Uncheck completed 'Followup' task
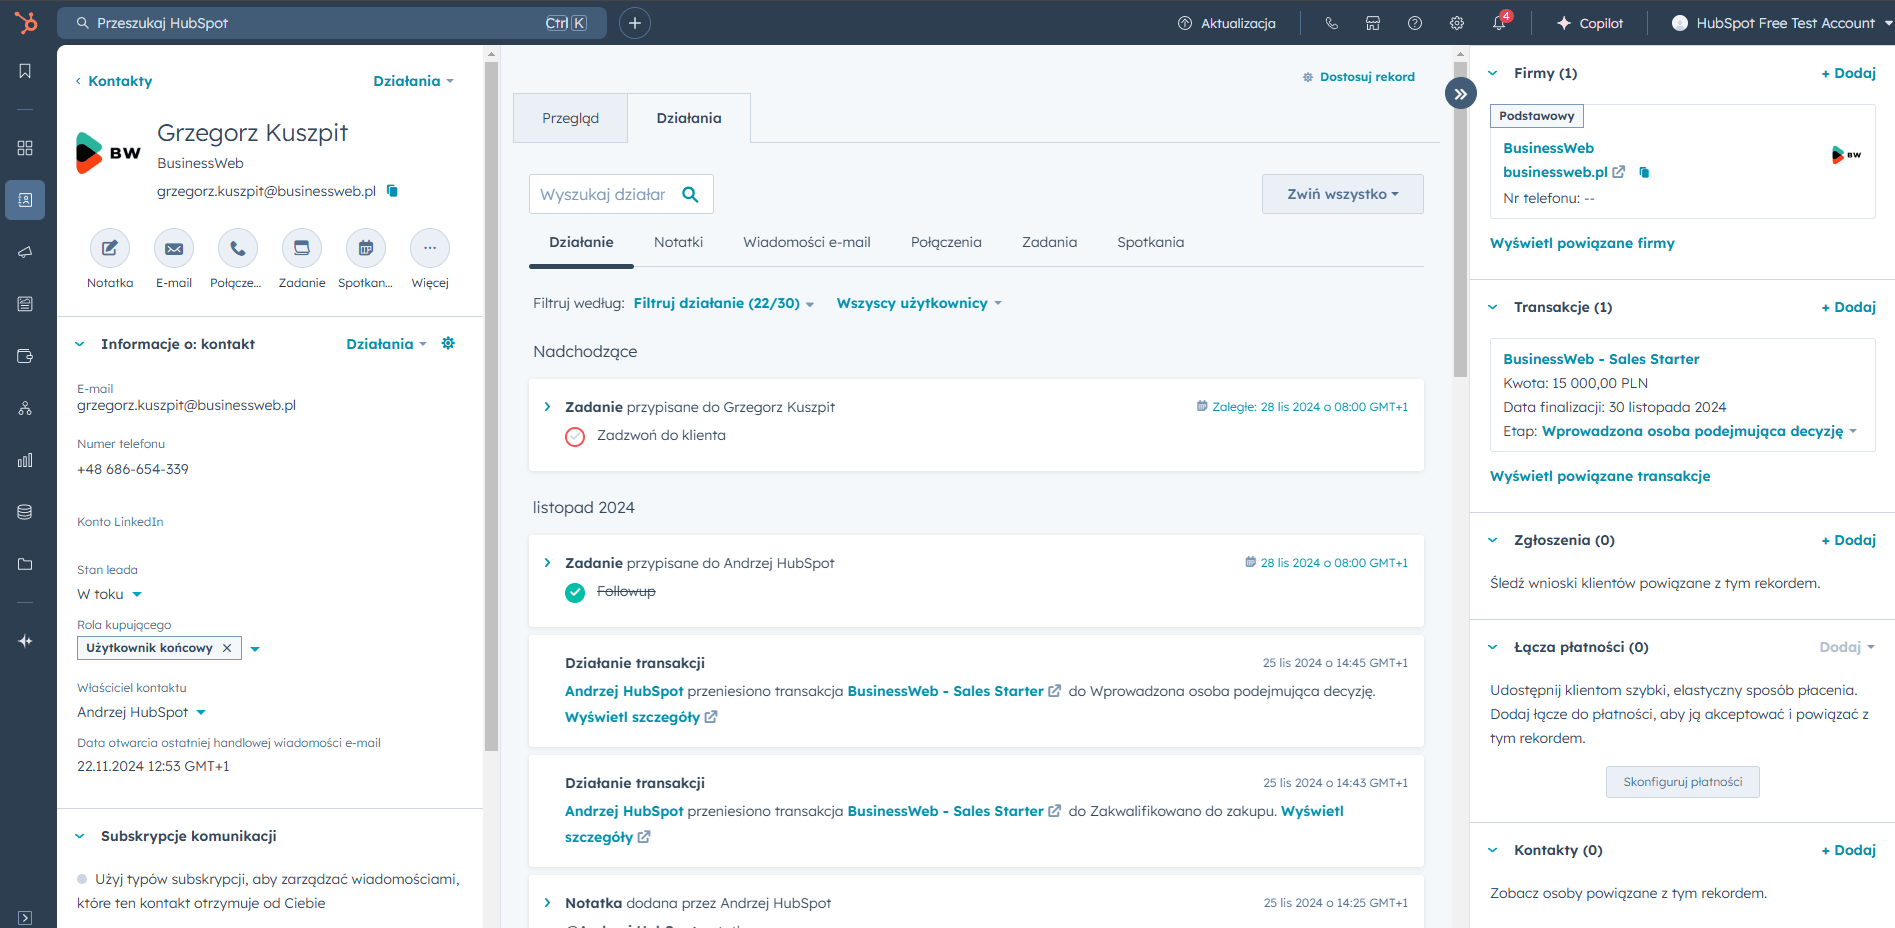1895x928 pixels. click(x=575, y=592)
